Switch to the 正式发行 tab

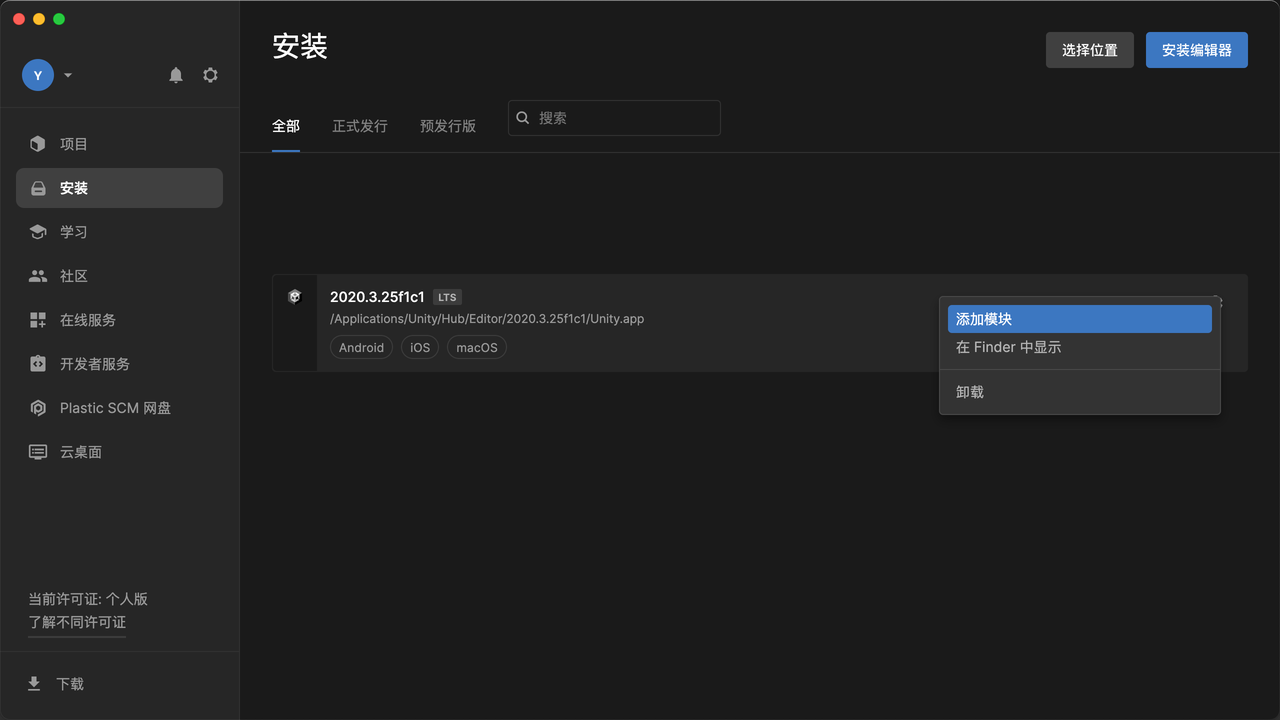coord(360,126)
